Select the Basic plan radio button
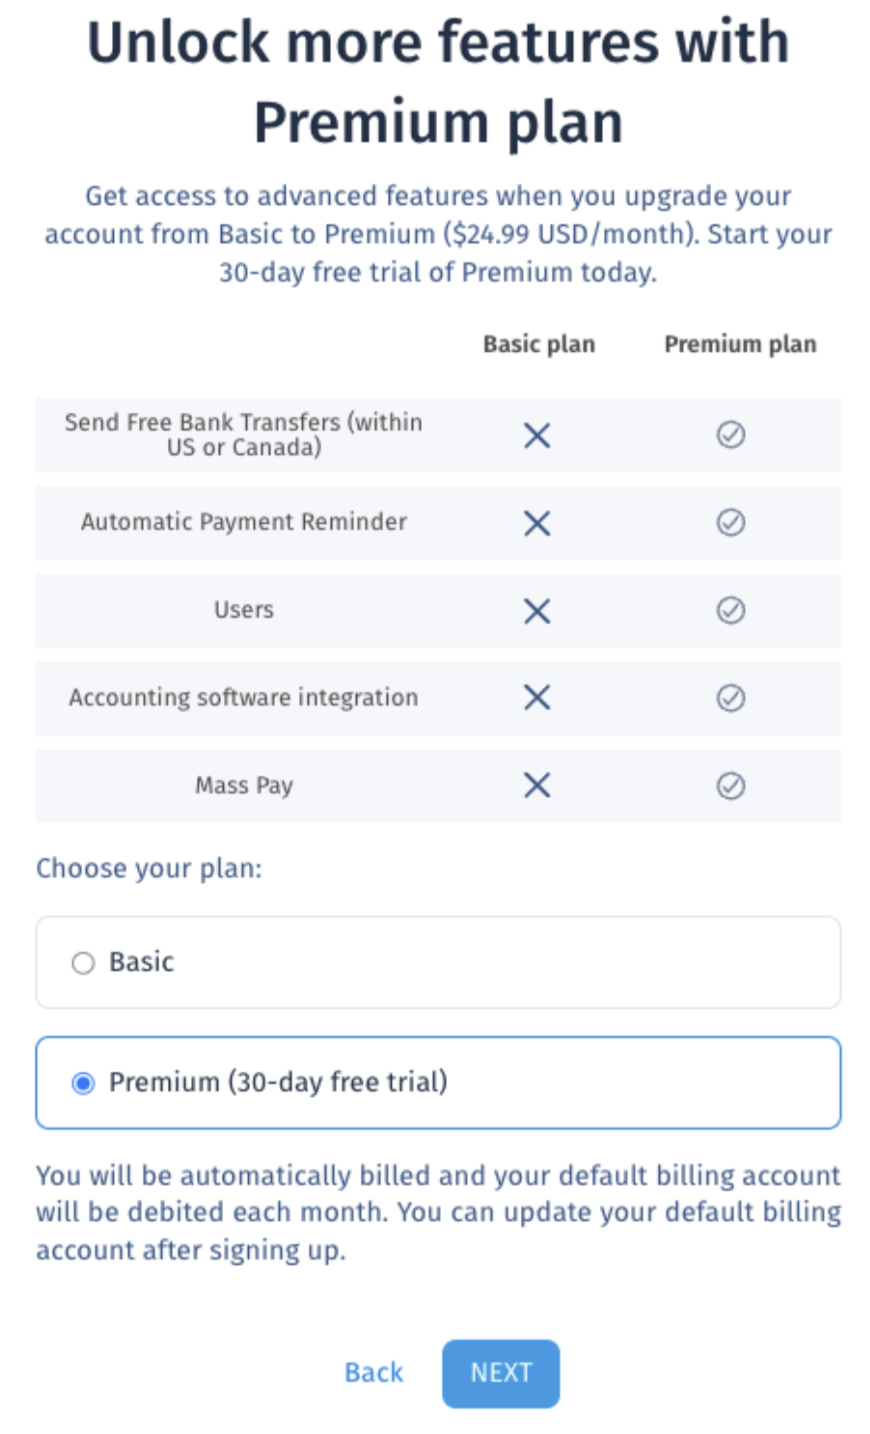 (83, 963)
